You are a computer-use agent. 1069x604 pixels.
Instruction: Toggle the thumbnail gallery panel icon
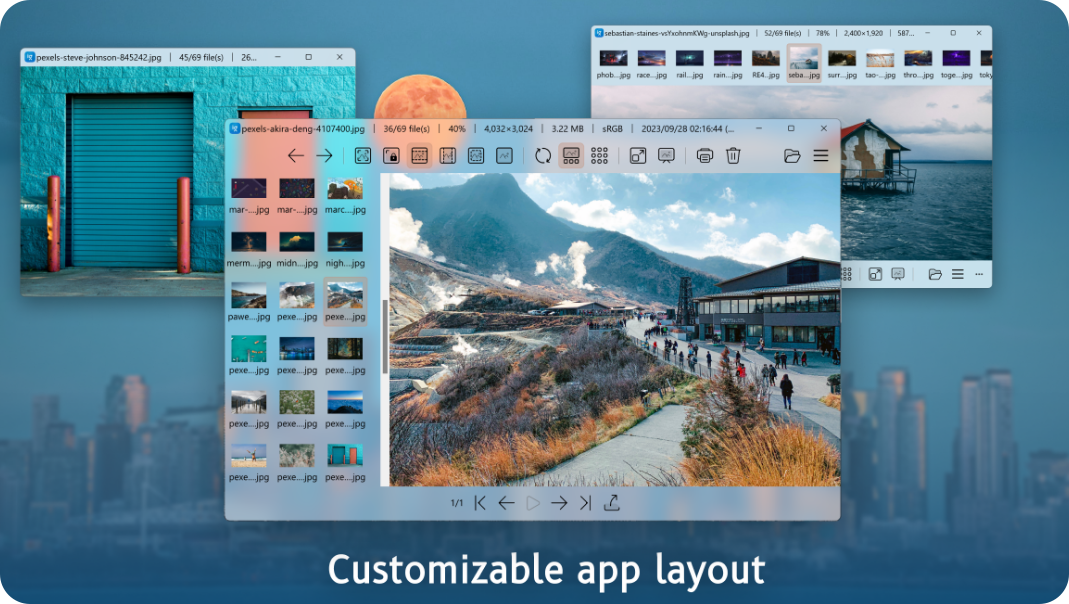pos(571,155)
